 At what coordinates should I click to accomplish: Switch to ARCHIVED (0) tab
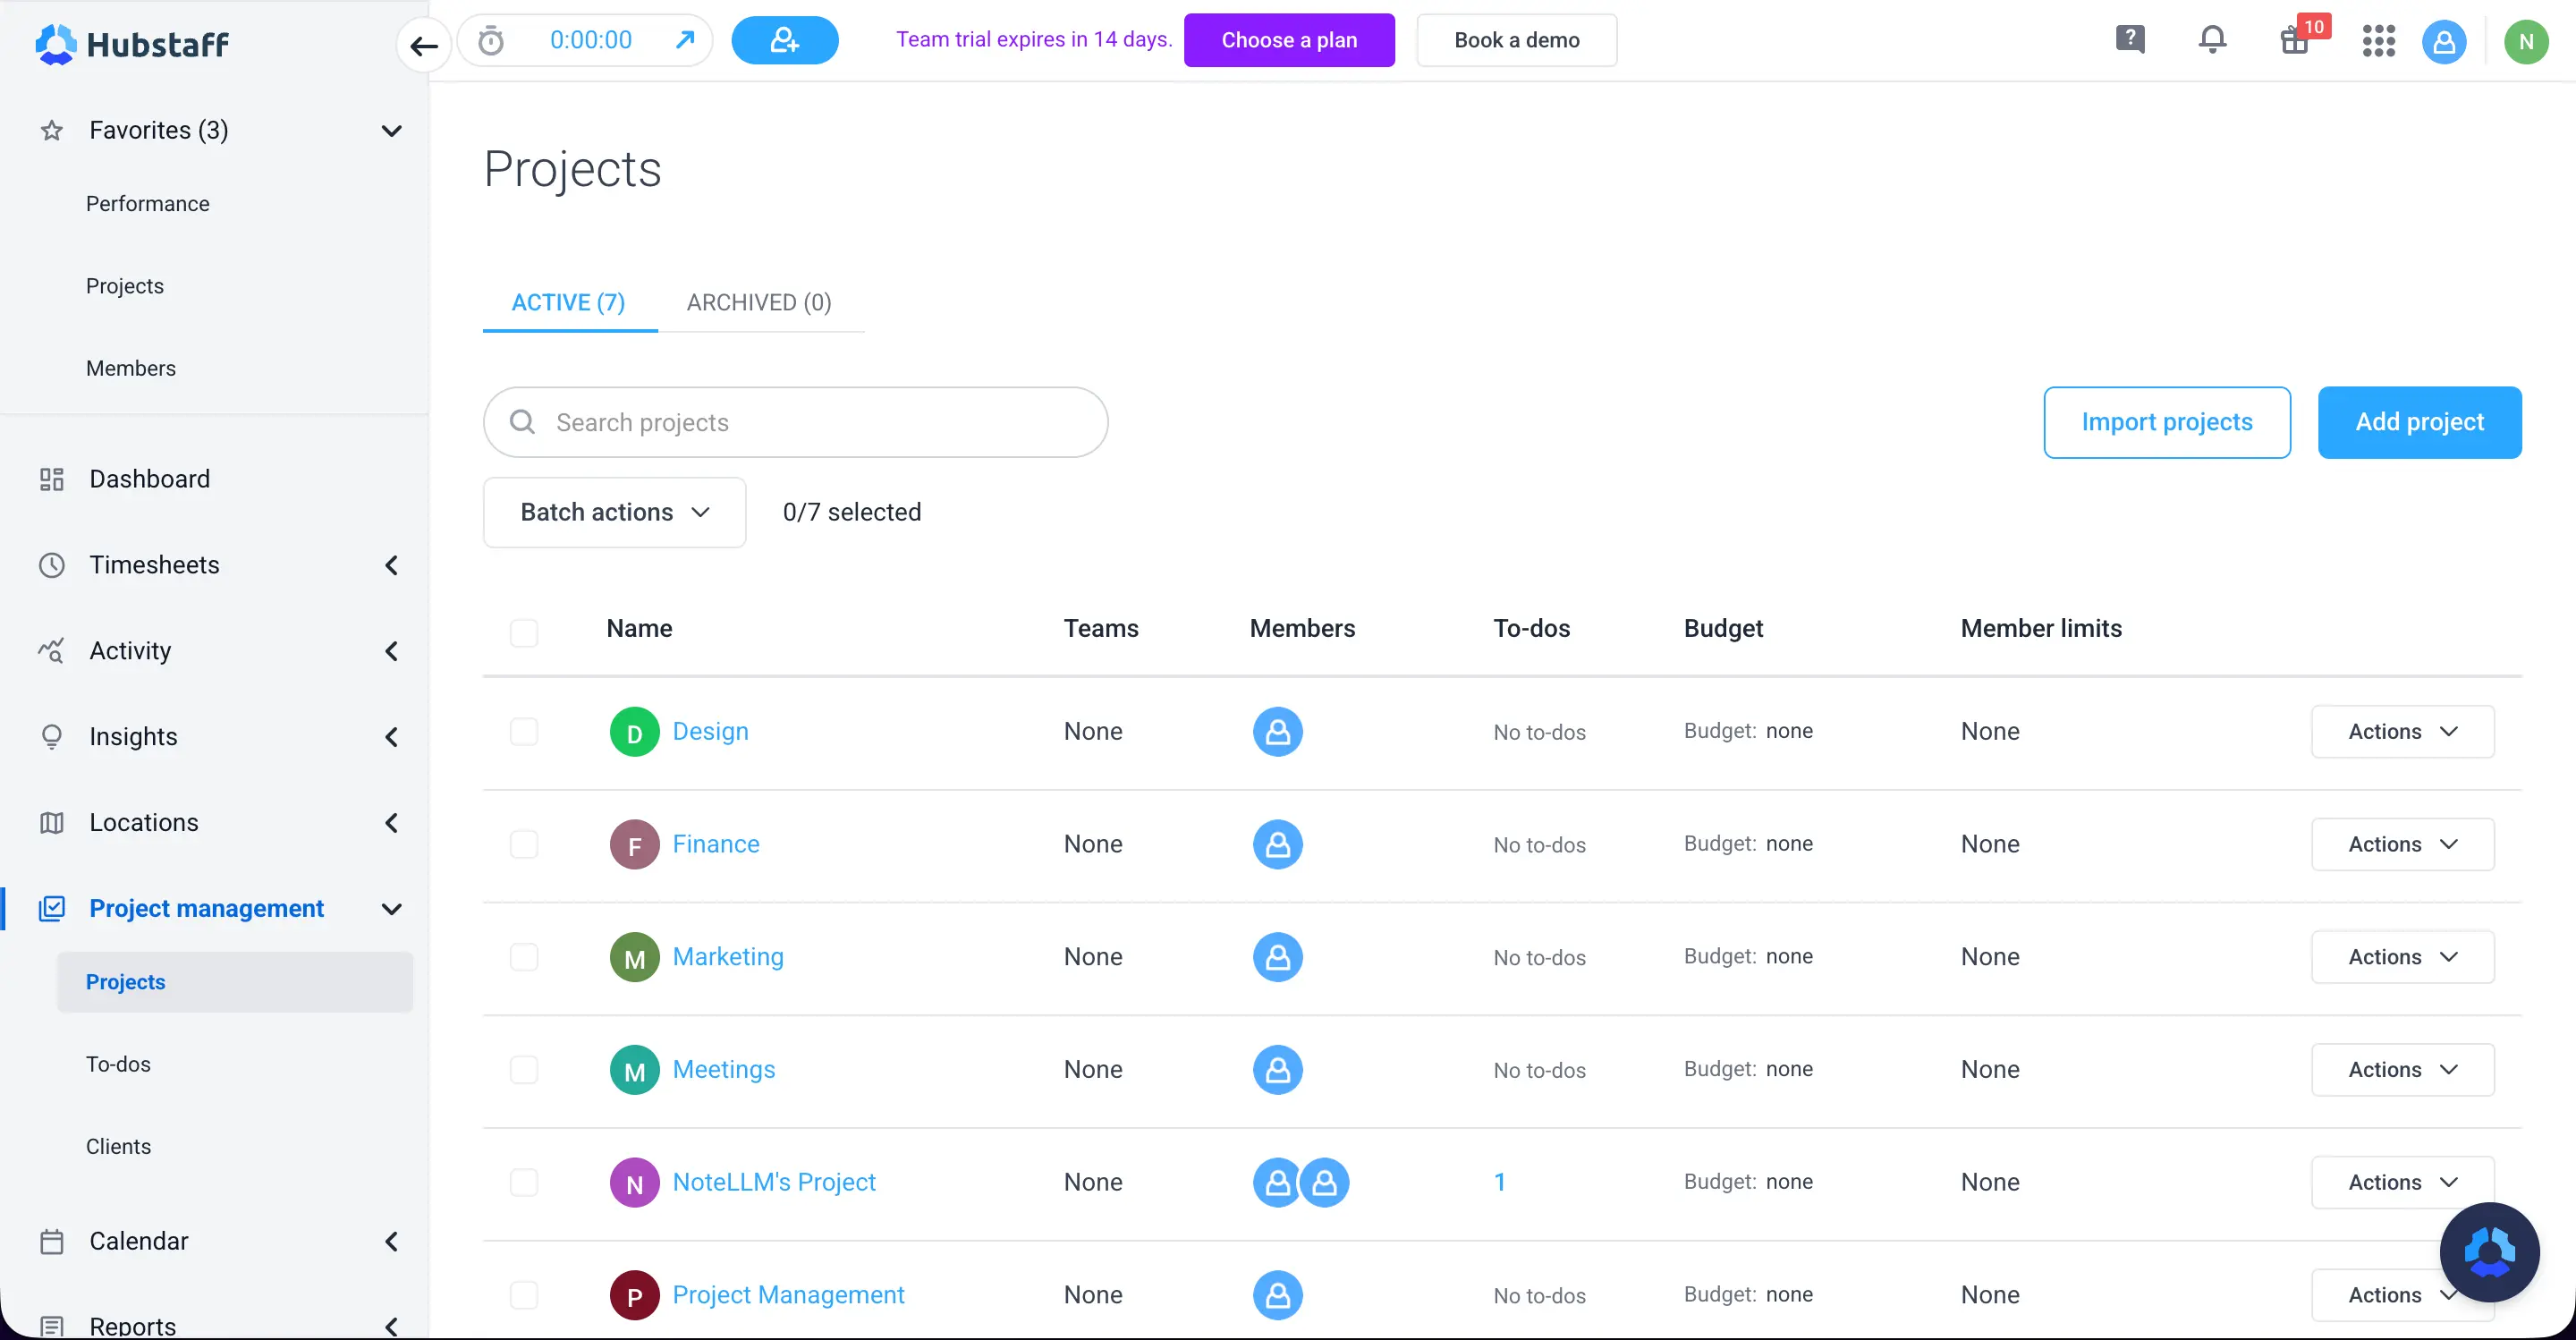coord(759,302)
